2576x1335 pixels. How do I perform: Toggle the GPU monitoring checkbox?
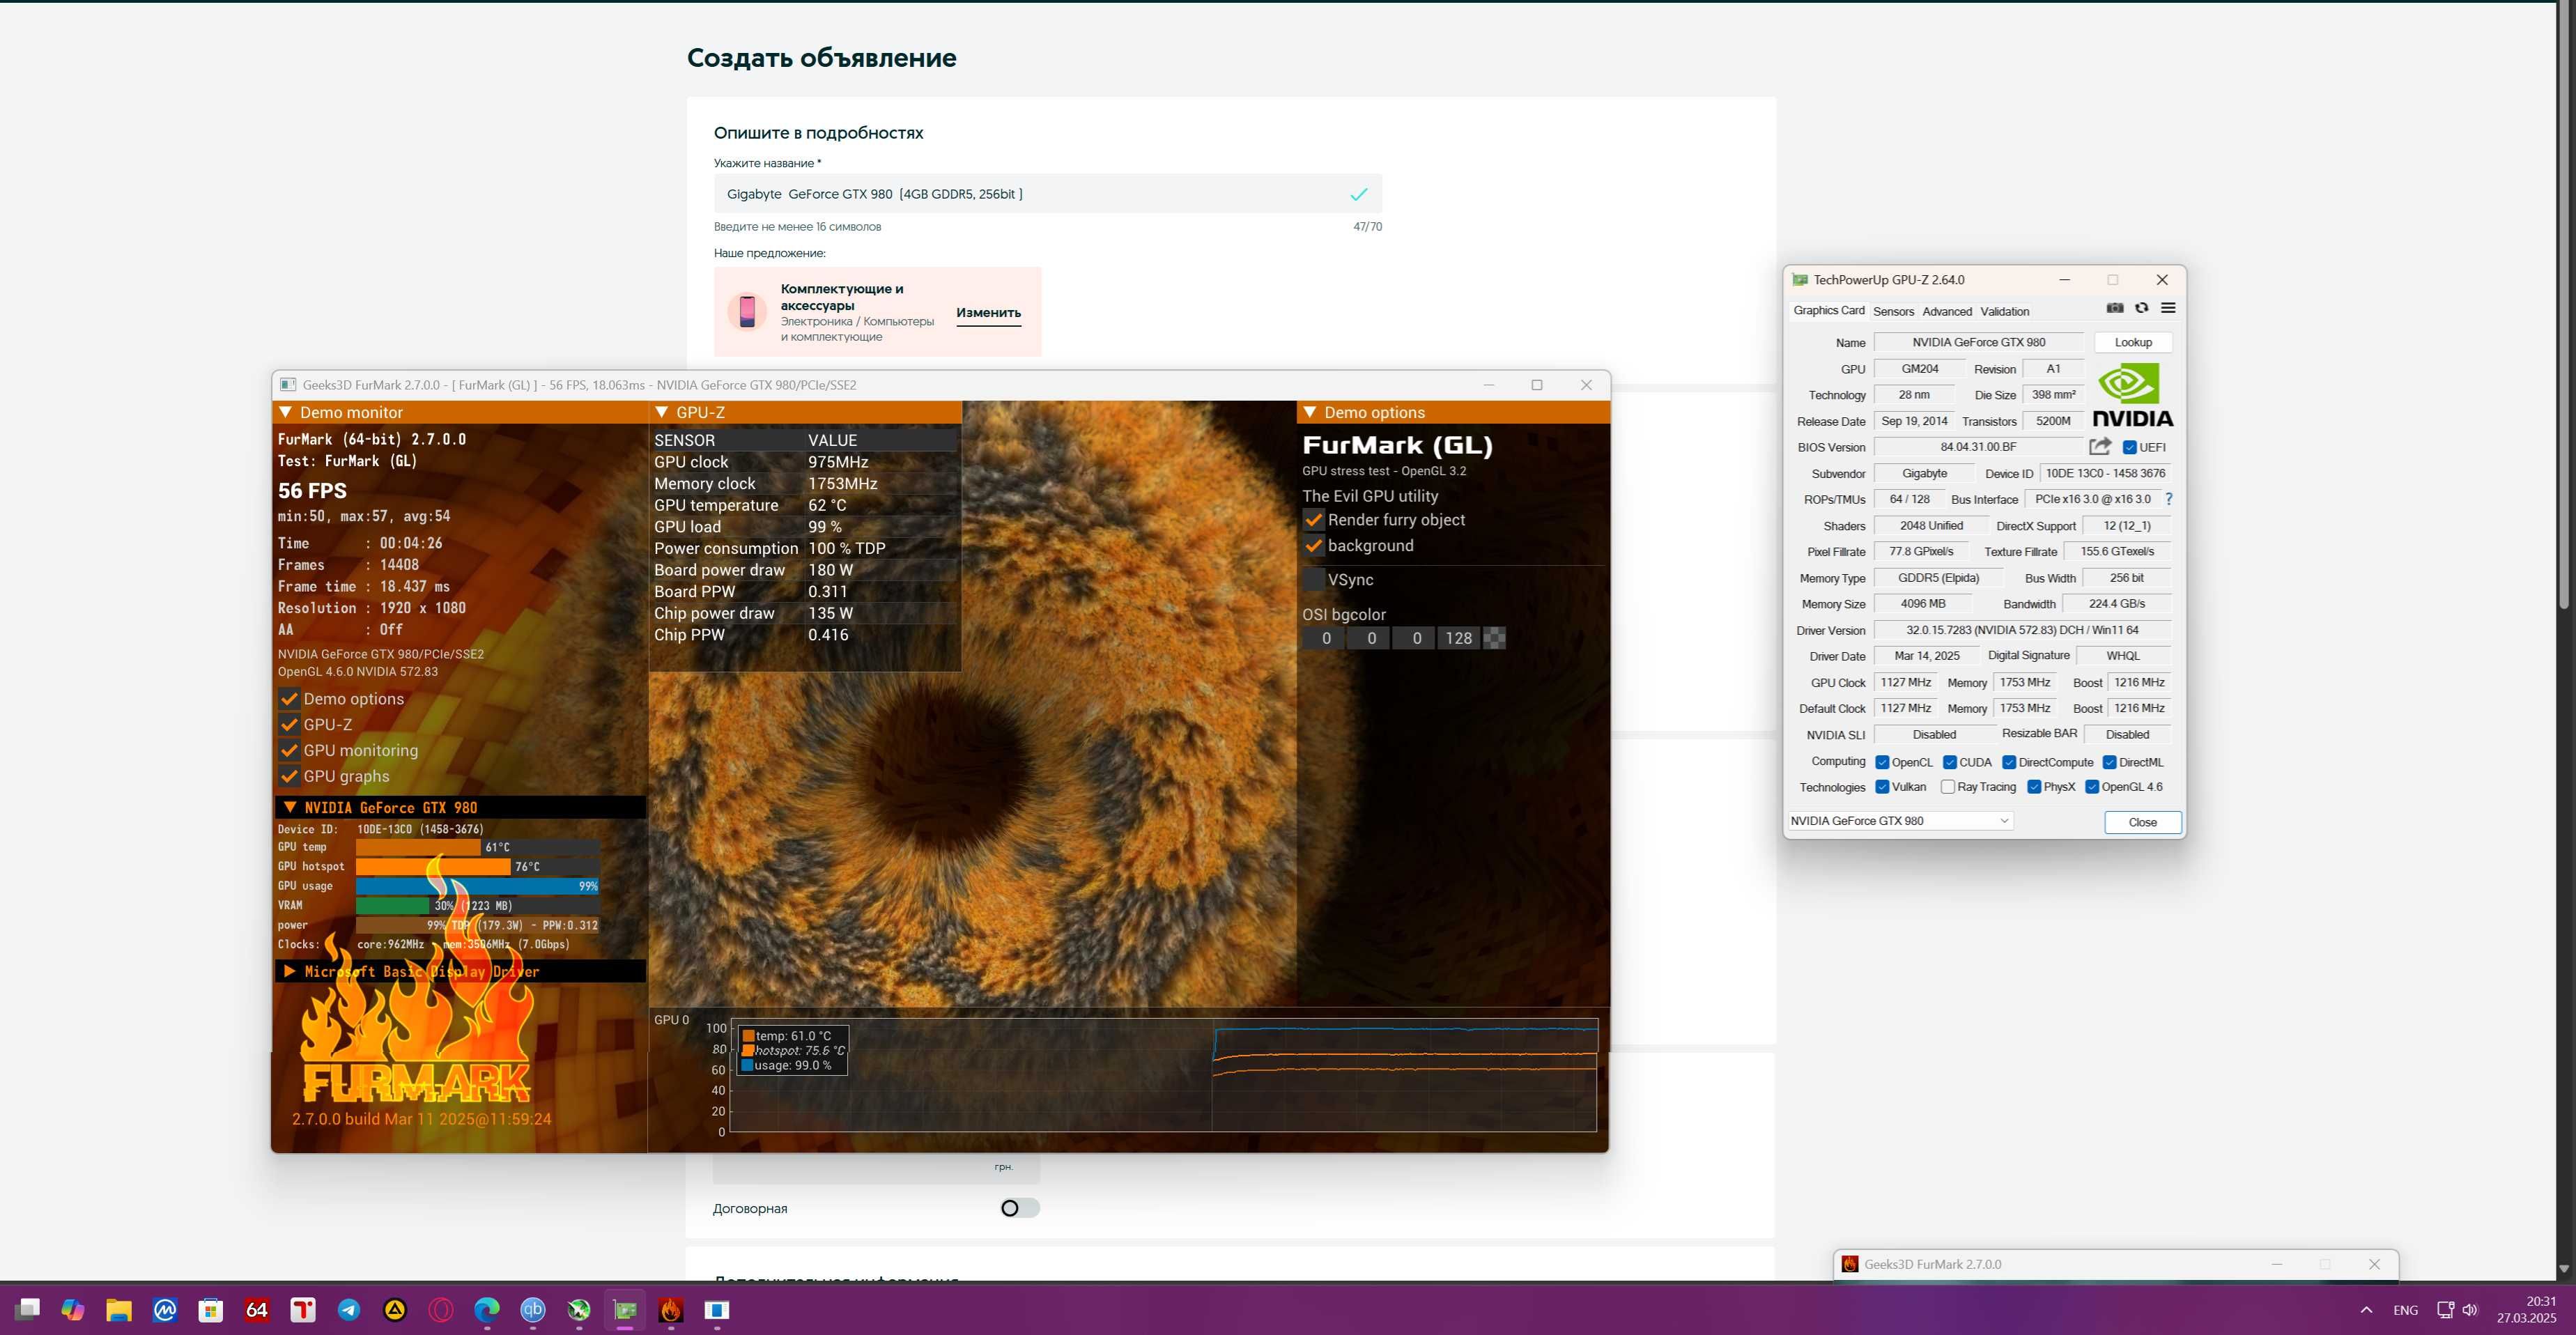[x=289, y=750]
